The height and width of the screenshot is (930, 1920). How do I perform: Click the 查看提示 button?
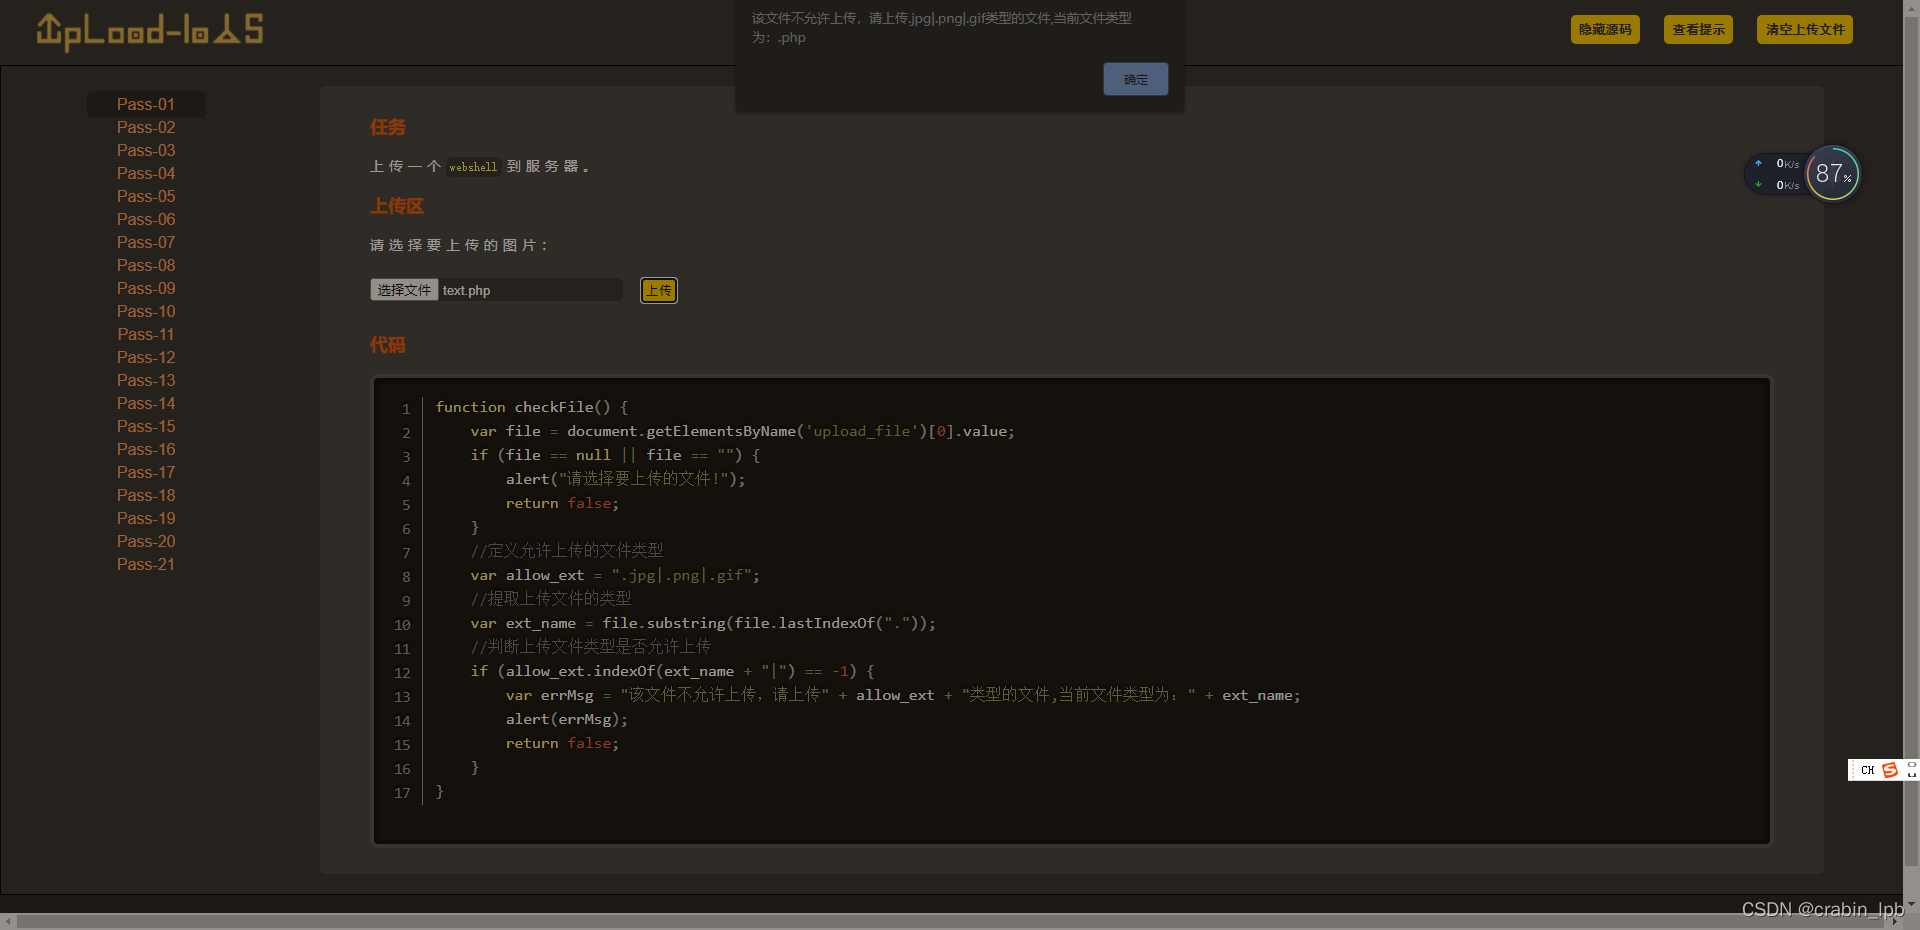point(1698,30)
